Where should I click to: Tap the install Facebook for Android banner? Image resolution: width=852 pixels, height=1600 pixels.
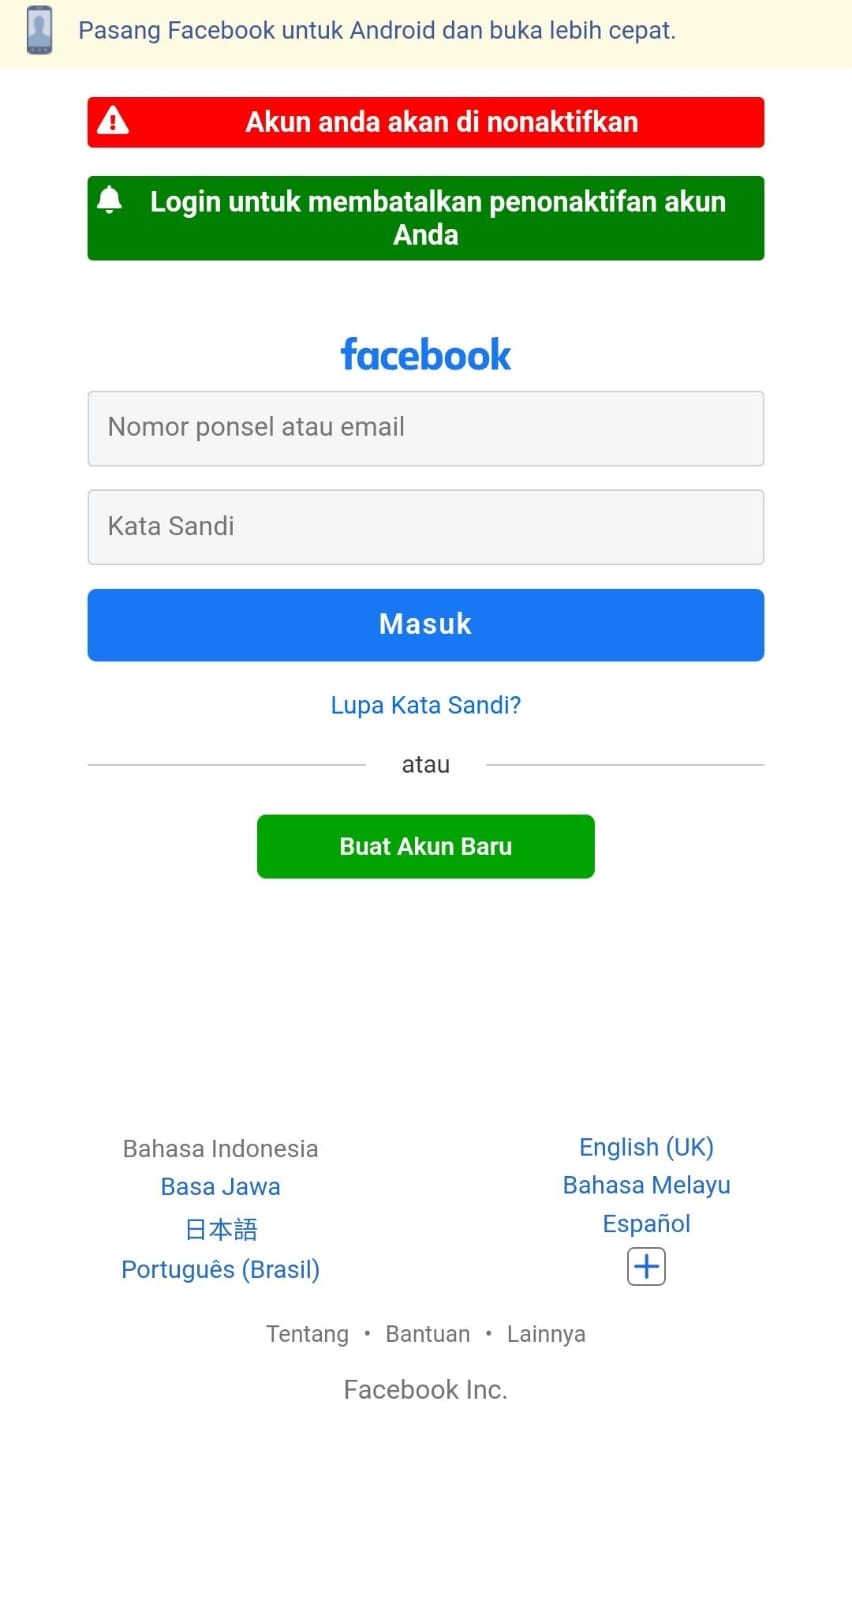coord(377,31)
